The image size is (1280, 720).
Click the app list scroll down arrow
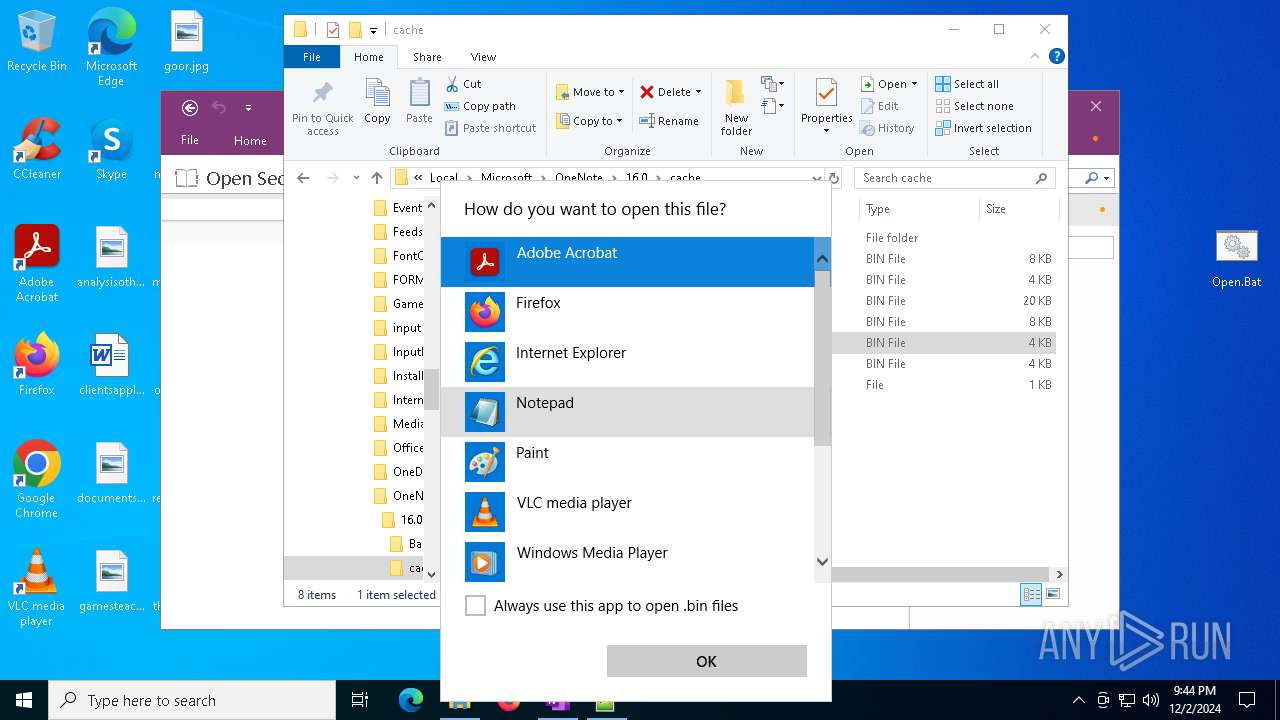pos(822,562)
